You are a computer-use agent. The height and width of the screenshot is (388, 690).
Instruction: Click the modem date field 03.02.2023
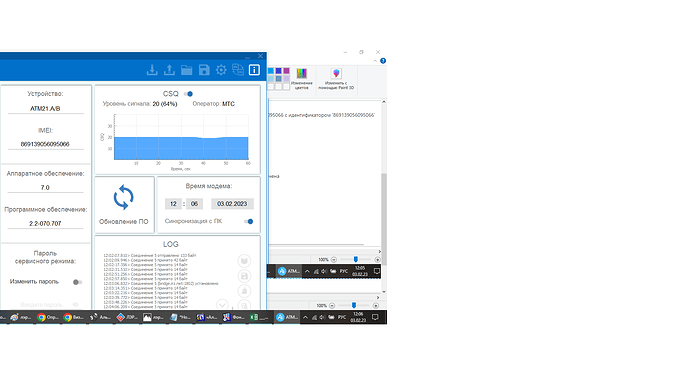(x=232, y=204)
